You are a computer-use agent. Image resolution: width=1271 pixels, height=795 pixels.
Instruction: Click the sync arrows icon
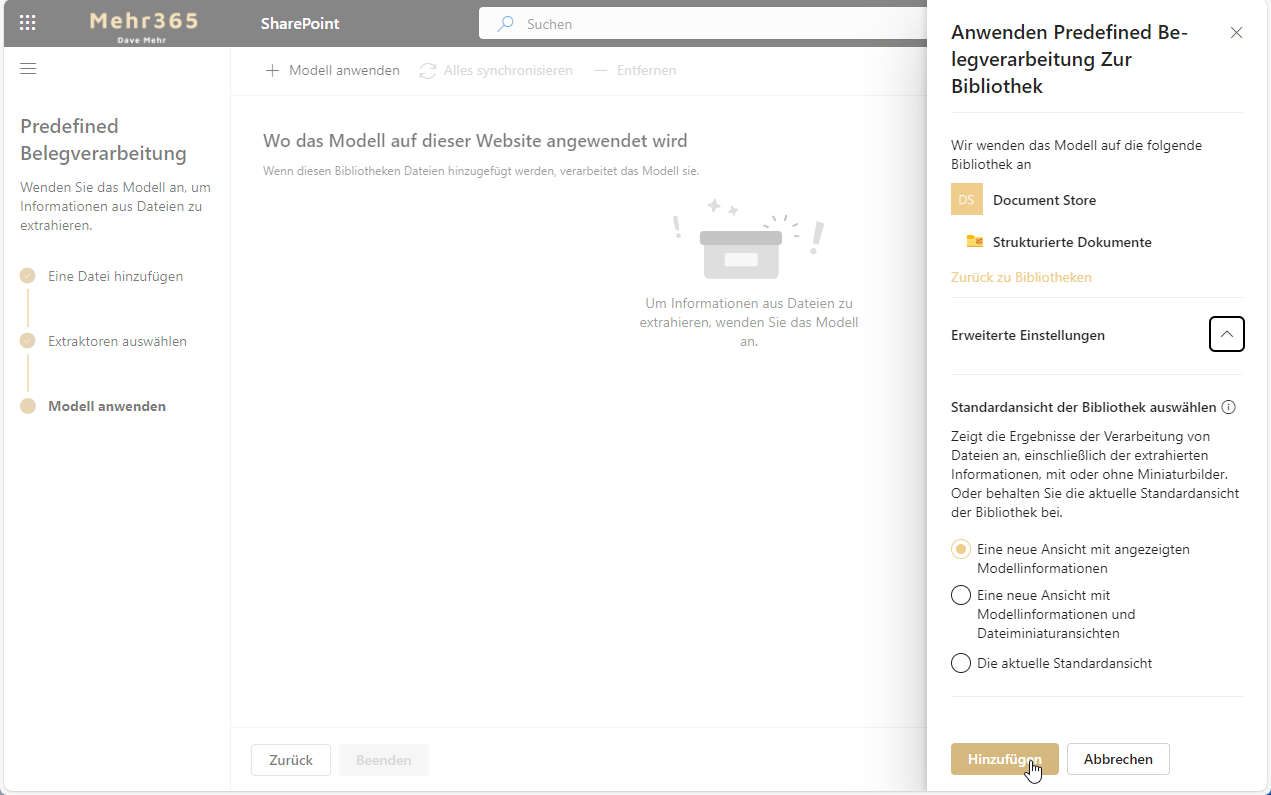tap(428, 70)
